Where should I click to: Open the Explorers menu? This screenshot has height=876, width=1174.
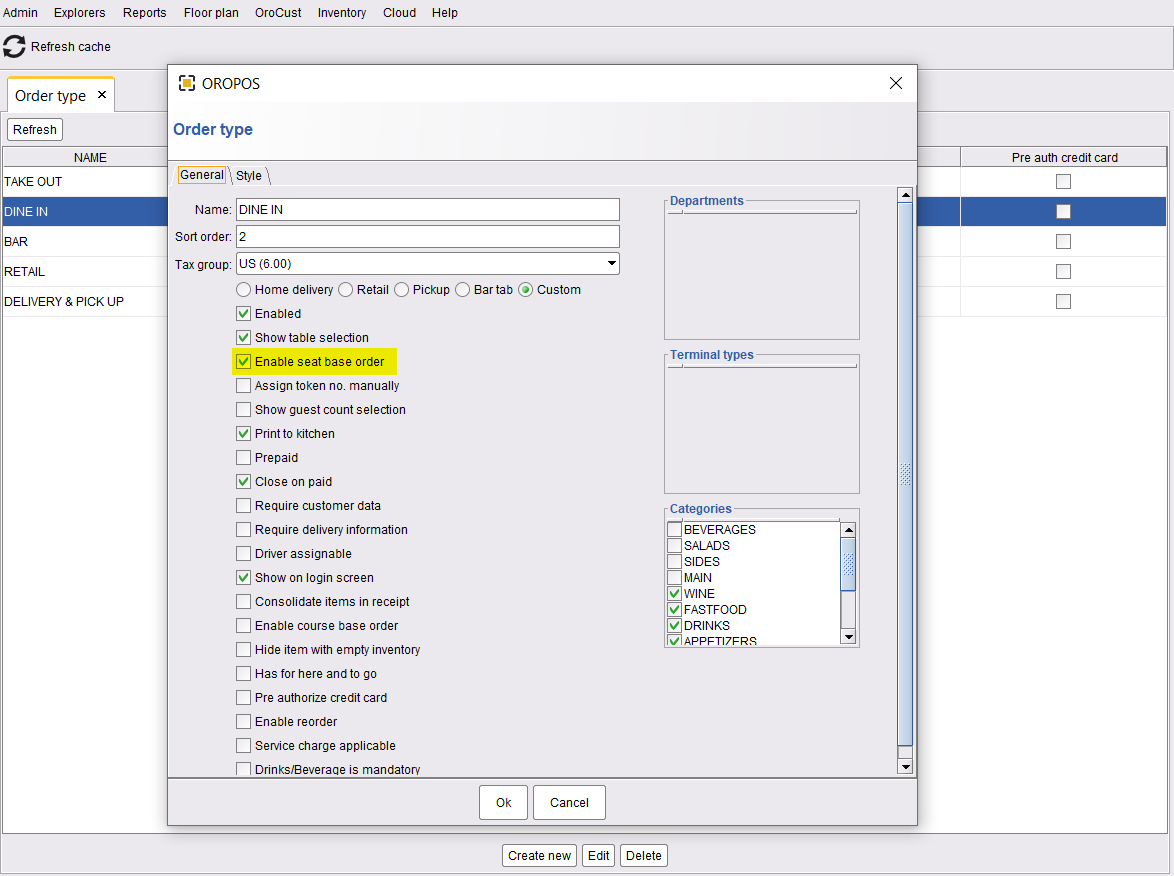tap(79, 13)
